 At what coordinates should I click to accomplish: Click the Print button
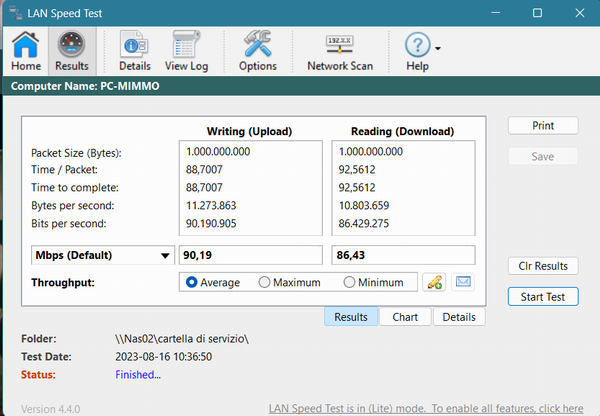coord(543,126)
